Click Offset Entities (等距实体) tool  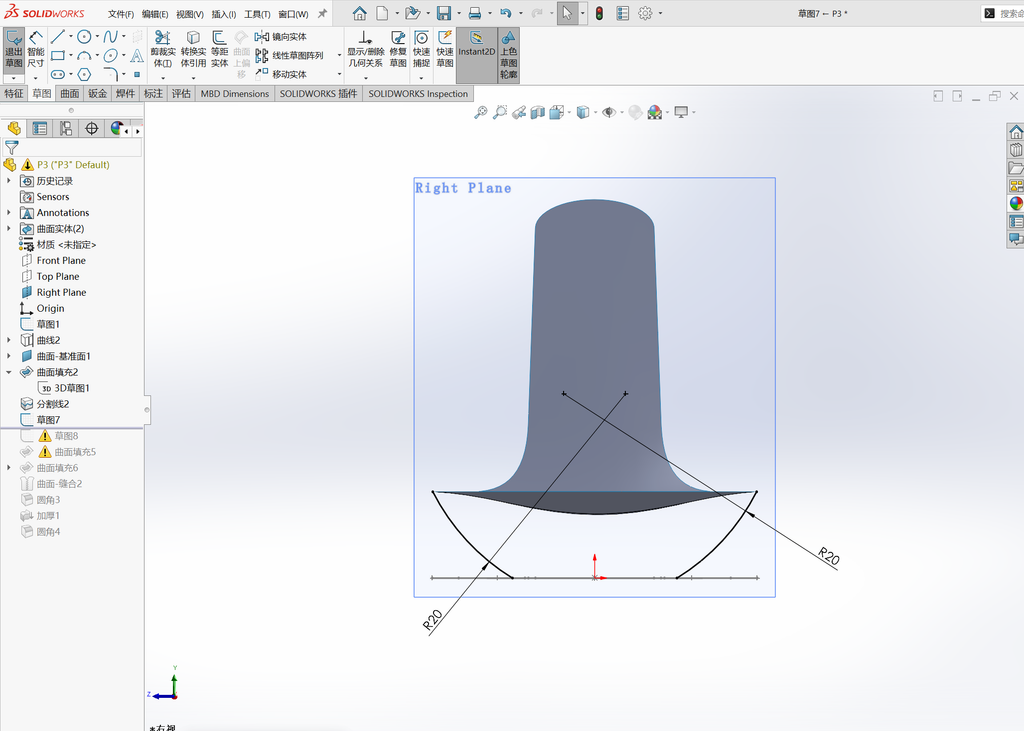coord(219,50)
